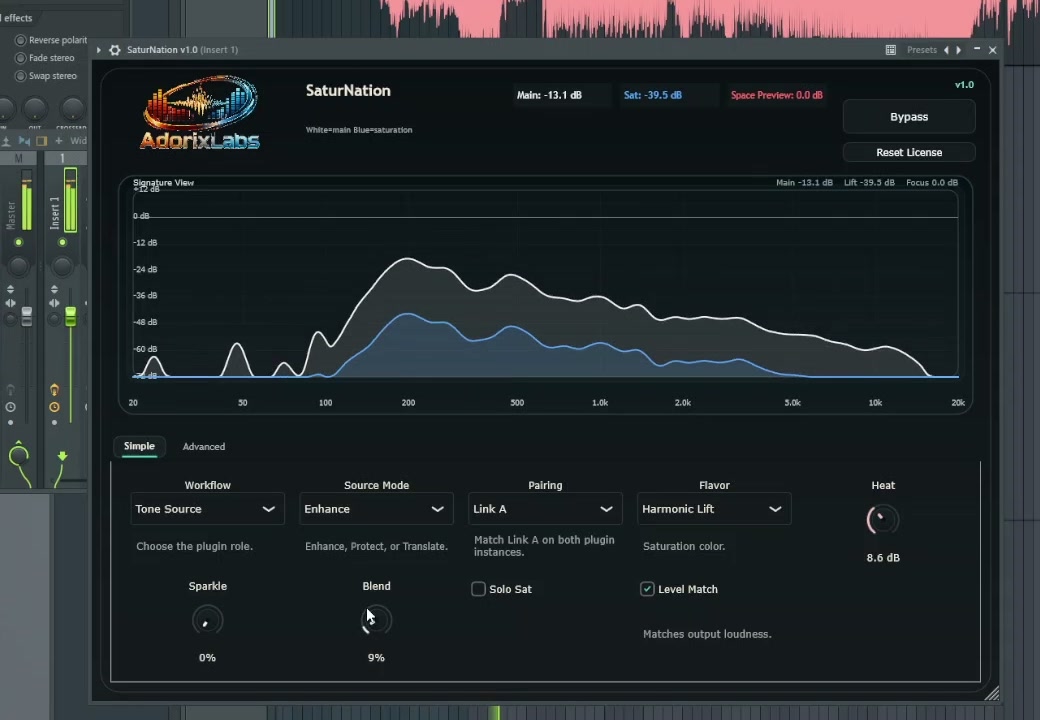Click the Master stereo separation arrows
Viewport: 1040px width, 720px height.
tap(11, 304)
